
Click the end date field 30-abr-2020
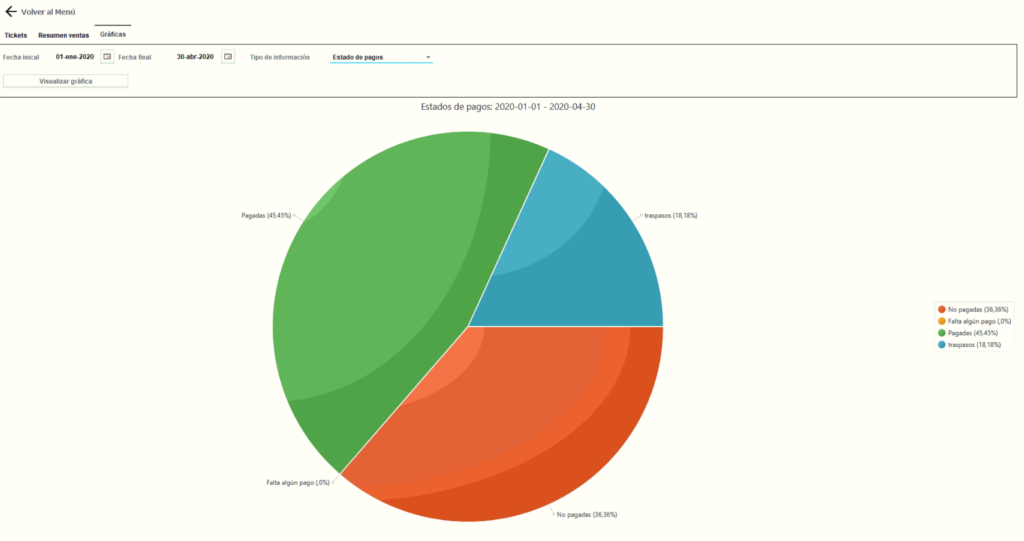(195, 57)
